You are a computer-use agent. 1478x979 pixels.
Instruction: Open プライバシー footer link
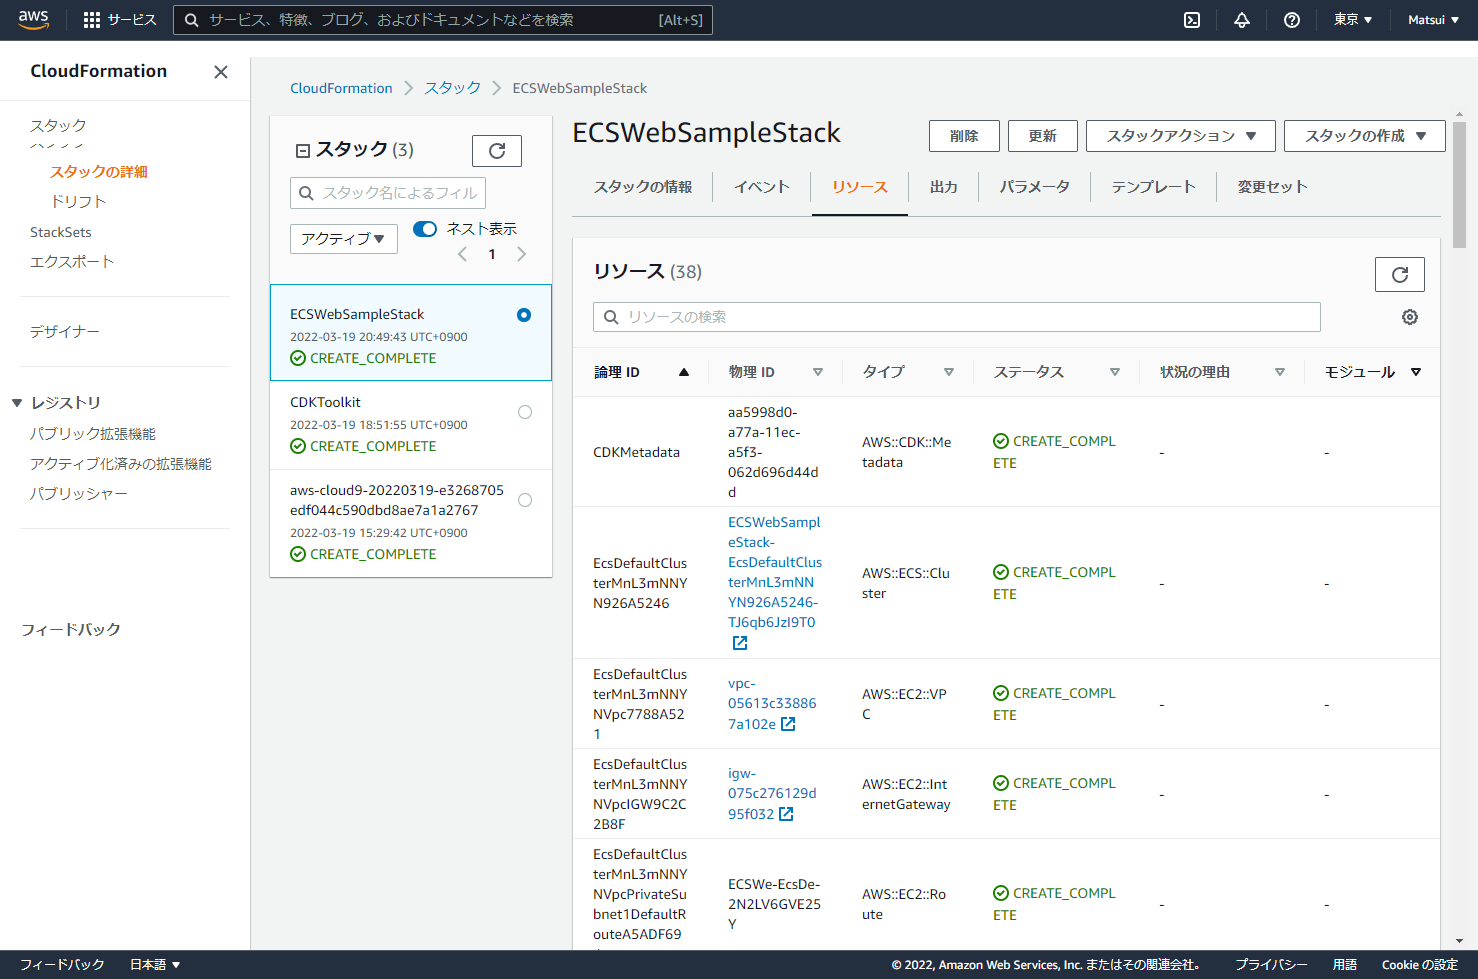1271,965
